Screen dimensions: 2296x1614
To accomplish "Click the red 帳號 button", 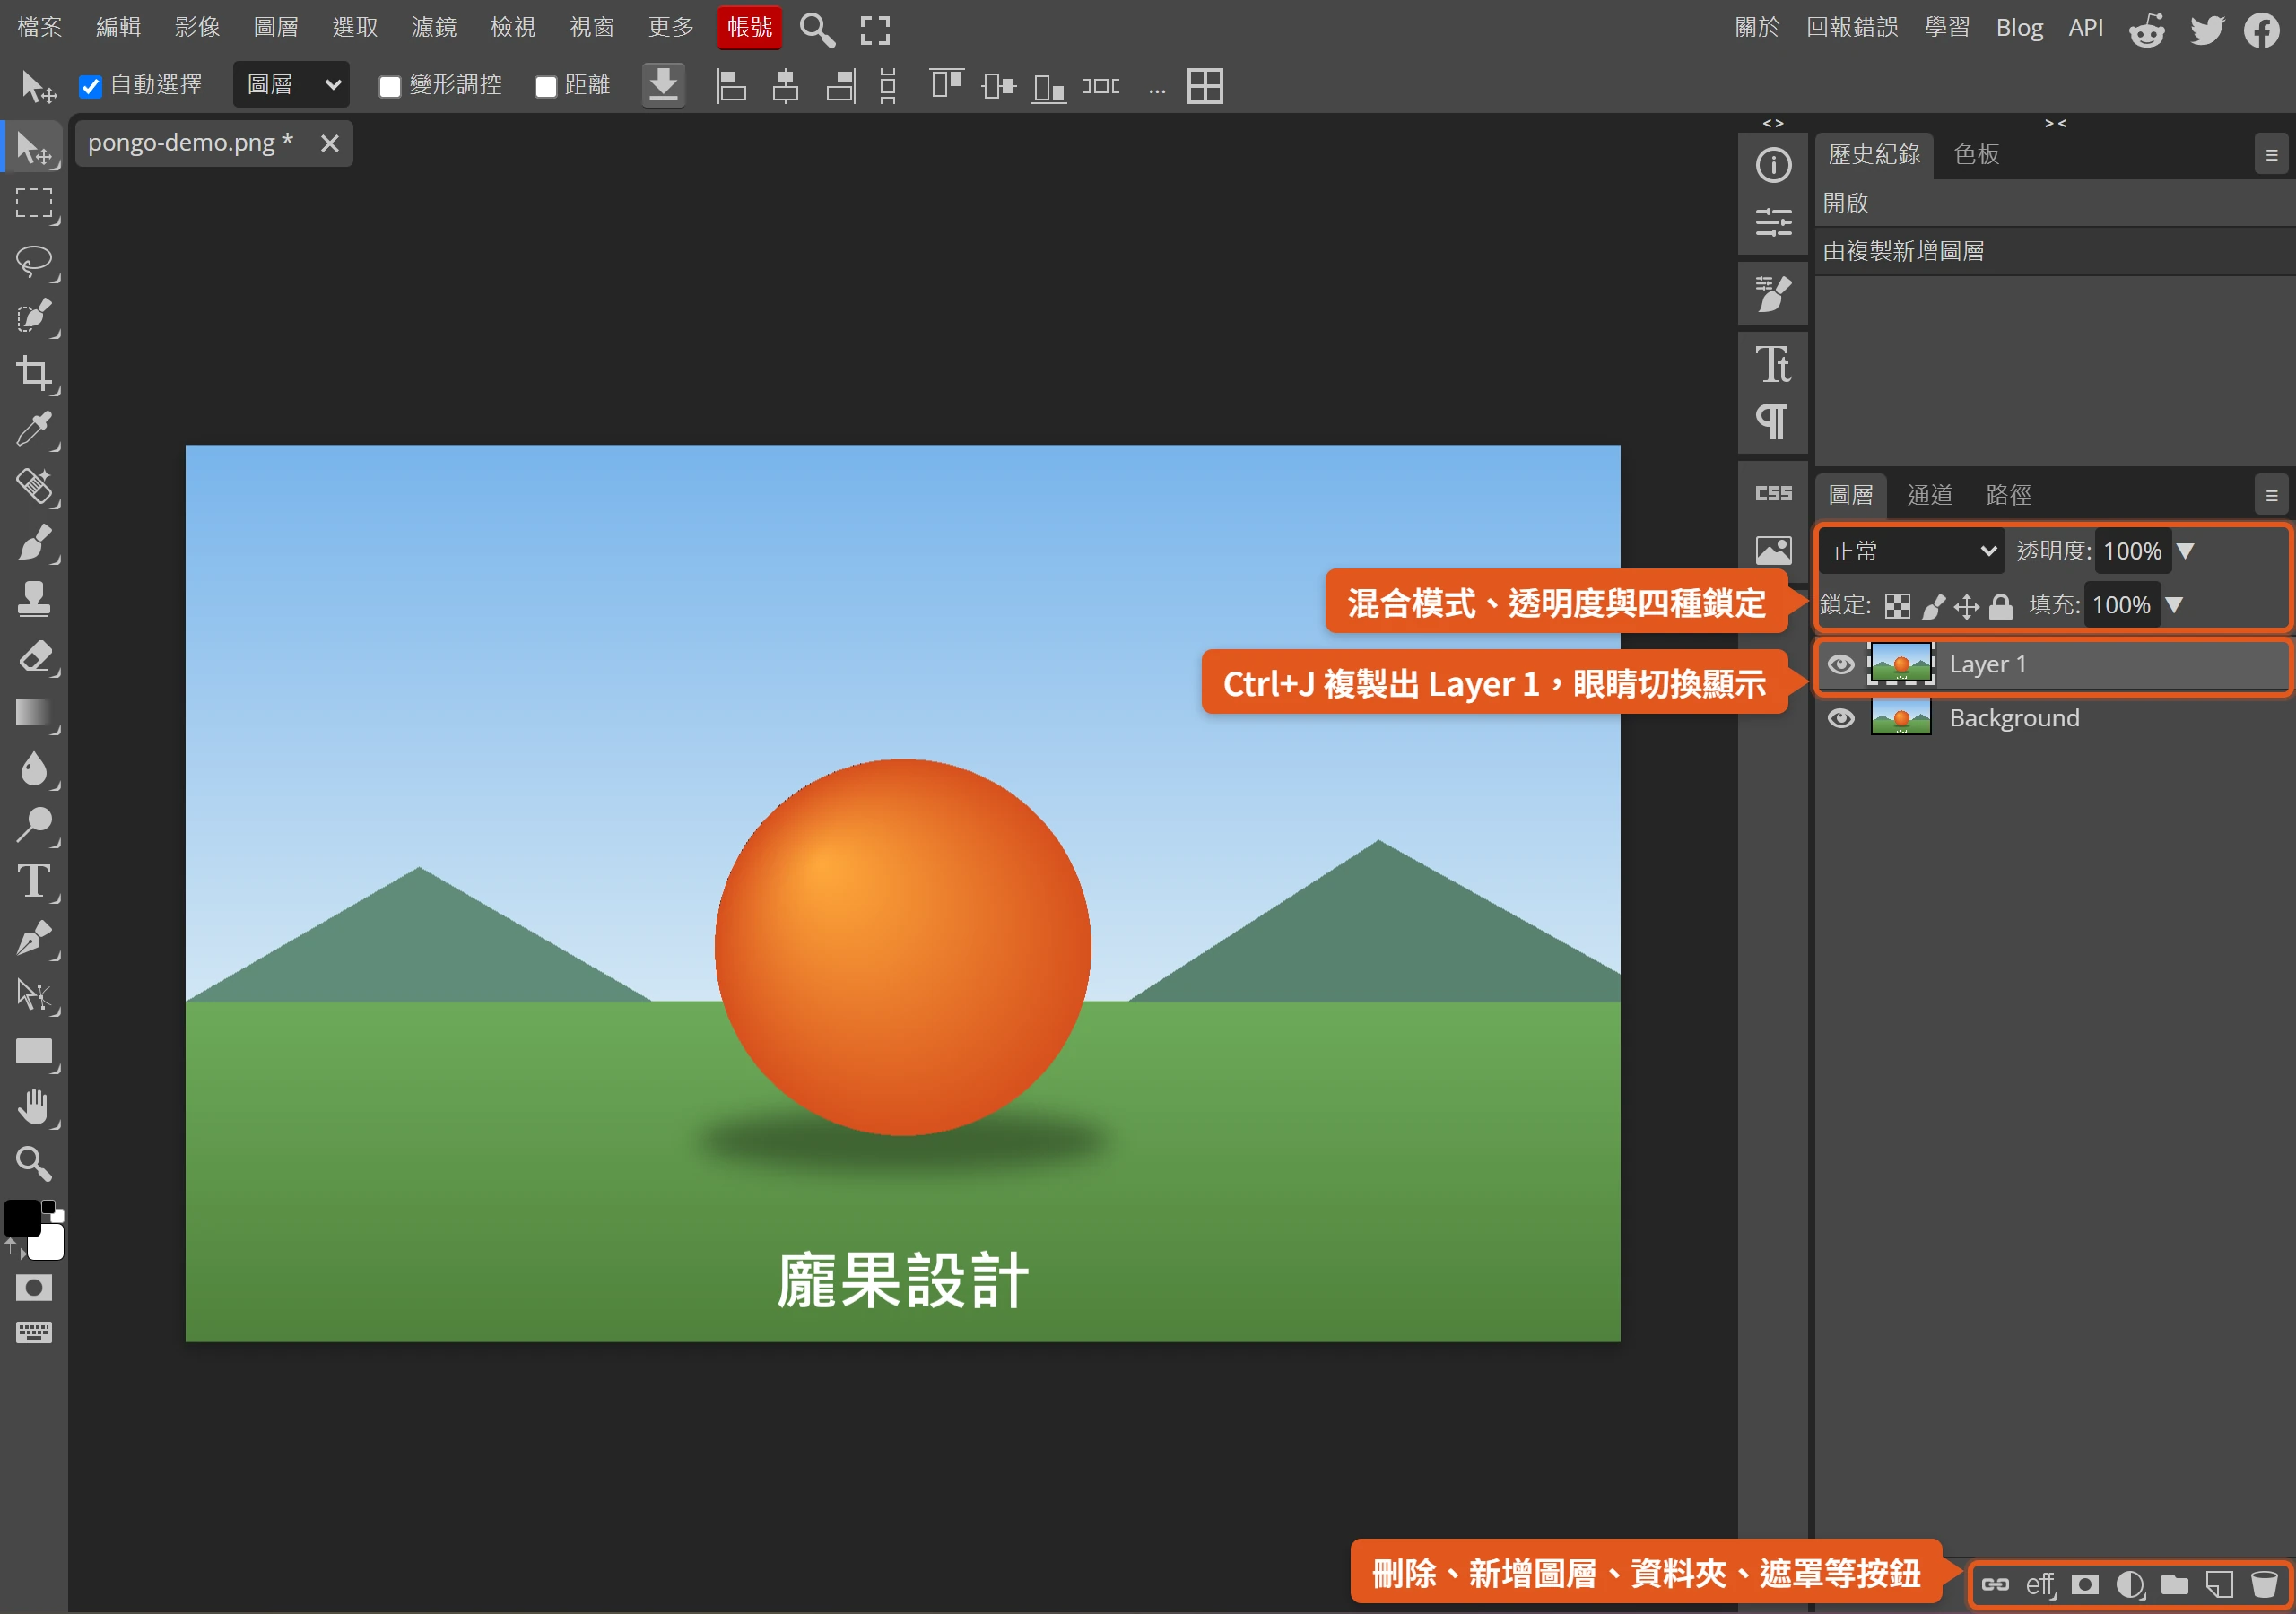I will click(749, 27).
